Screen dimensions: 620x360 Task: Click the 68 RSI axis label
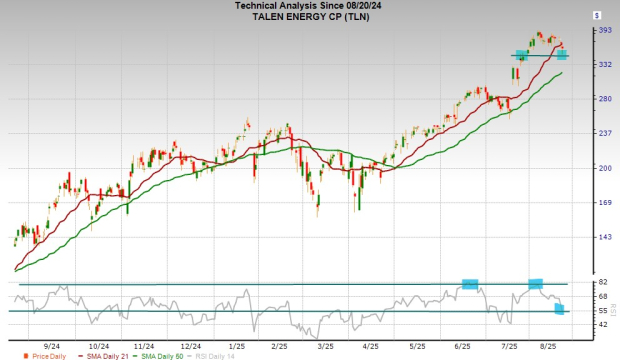tap(603, 296)
